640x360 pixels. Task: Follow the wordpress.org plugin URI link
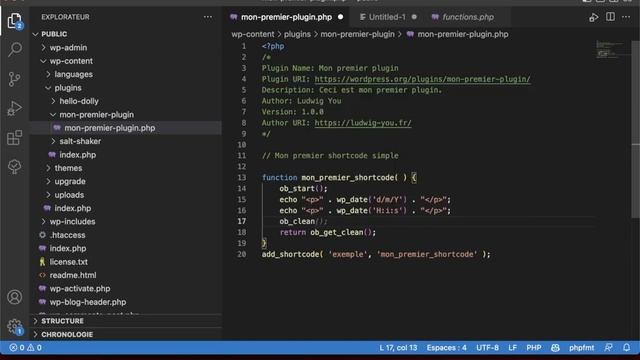click(x=422, y=79)
